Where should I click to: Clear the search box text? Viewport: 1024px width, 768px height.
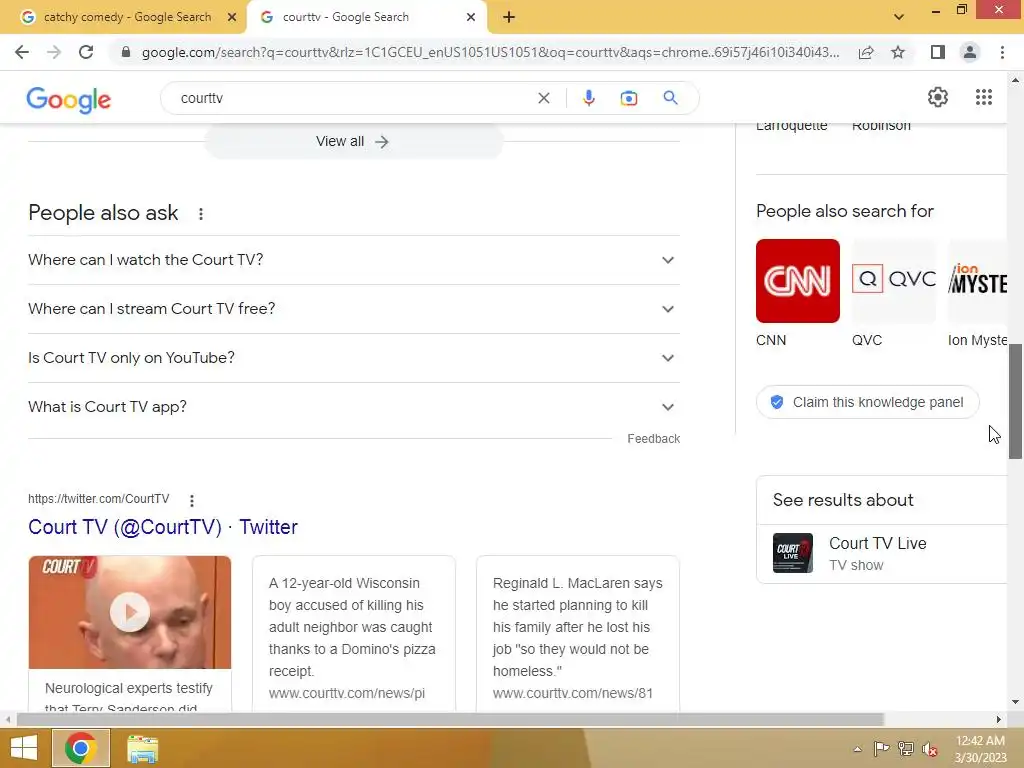point(543,98)
